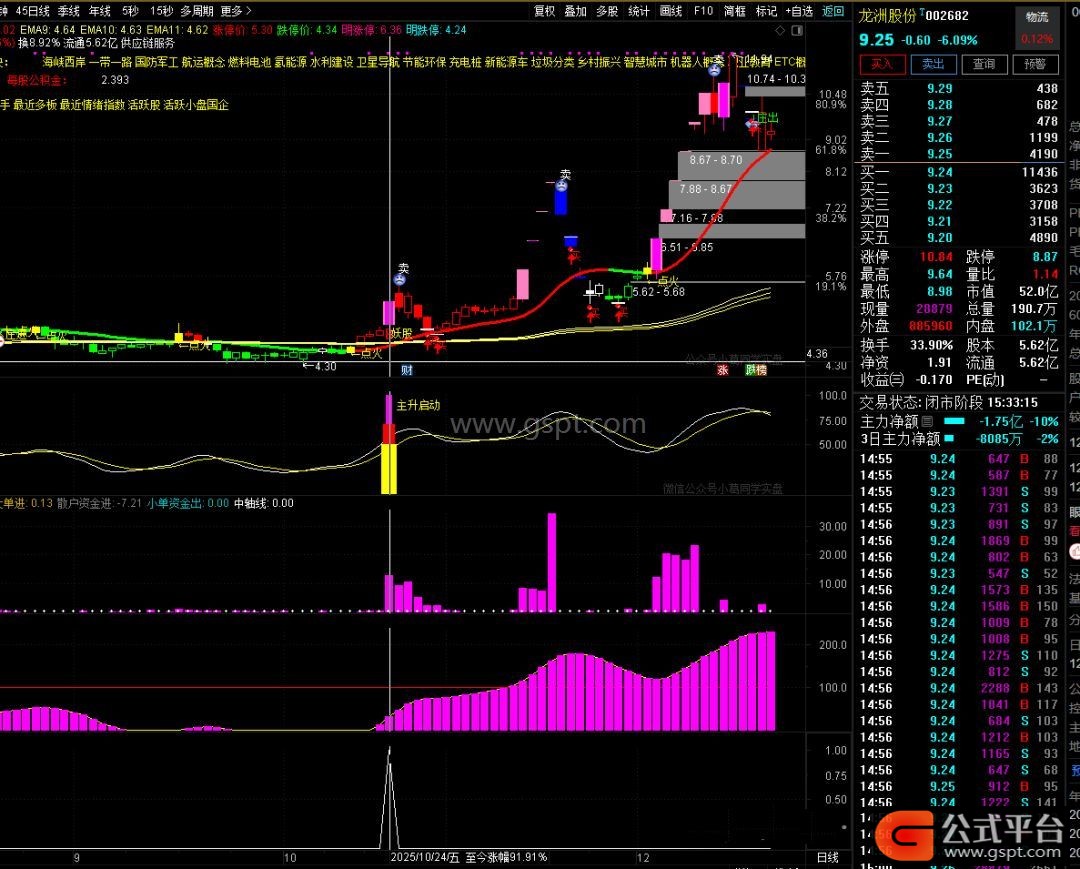Click the 跌榜 tag on chart bottom
The height and width of the screenshot is (869, 1080).
point(756,370)
